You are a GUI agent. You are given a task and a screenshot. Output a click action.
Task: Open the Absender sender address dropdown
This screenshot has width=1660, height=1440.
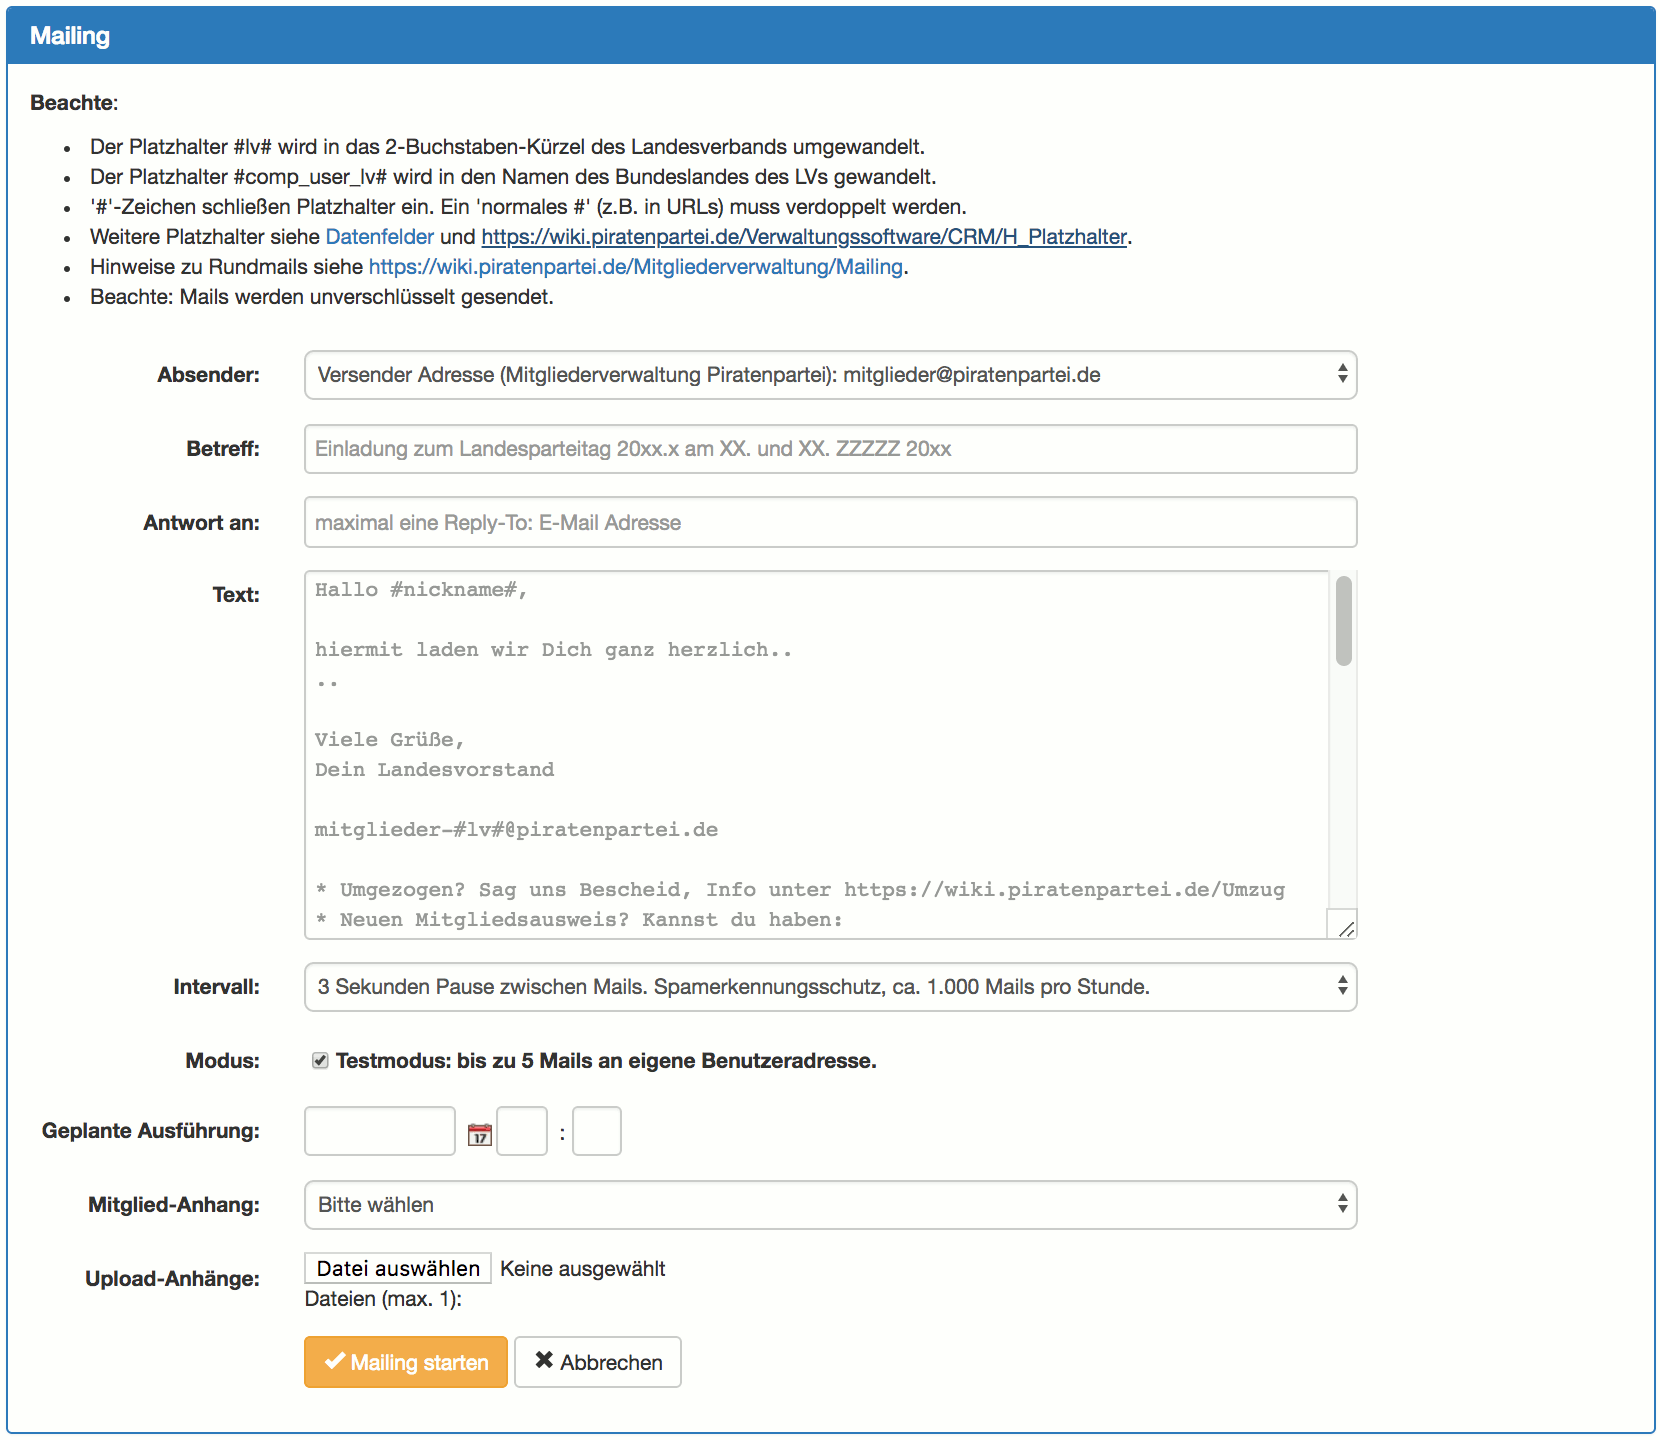point(830,375)
